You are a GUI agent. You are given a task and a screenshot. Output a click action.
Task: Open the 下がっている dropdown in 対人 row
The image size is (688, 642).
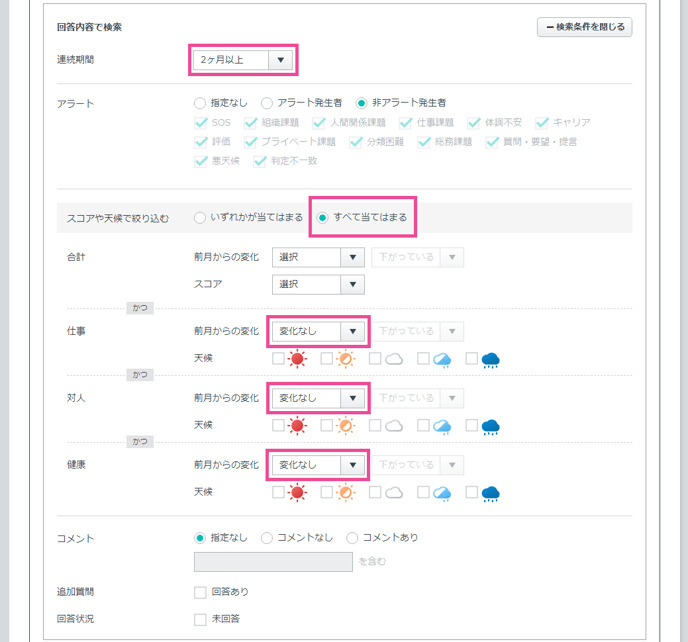pos(417,398)
